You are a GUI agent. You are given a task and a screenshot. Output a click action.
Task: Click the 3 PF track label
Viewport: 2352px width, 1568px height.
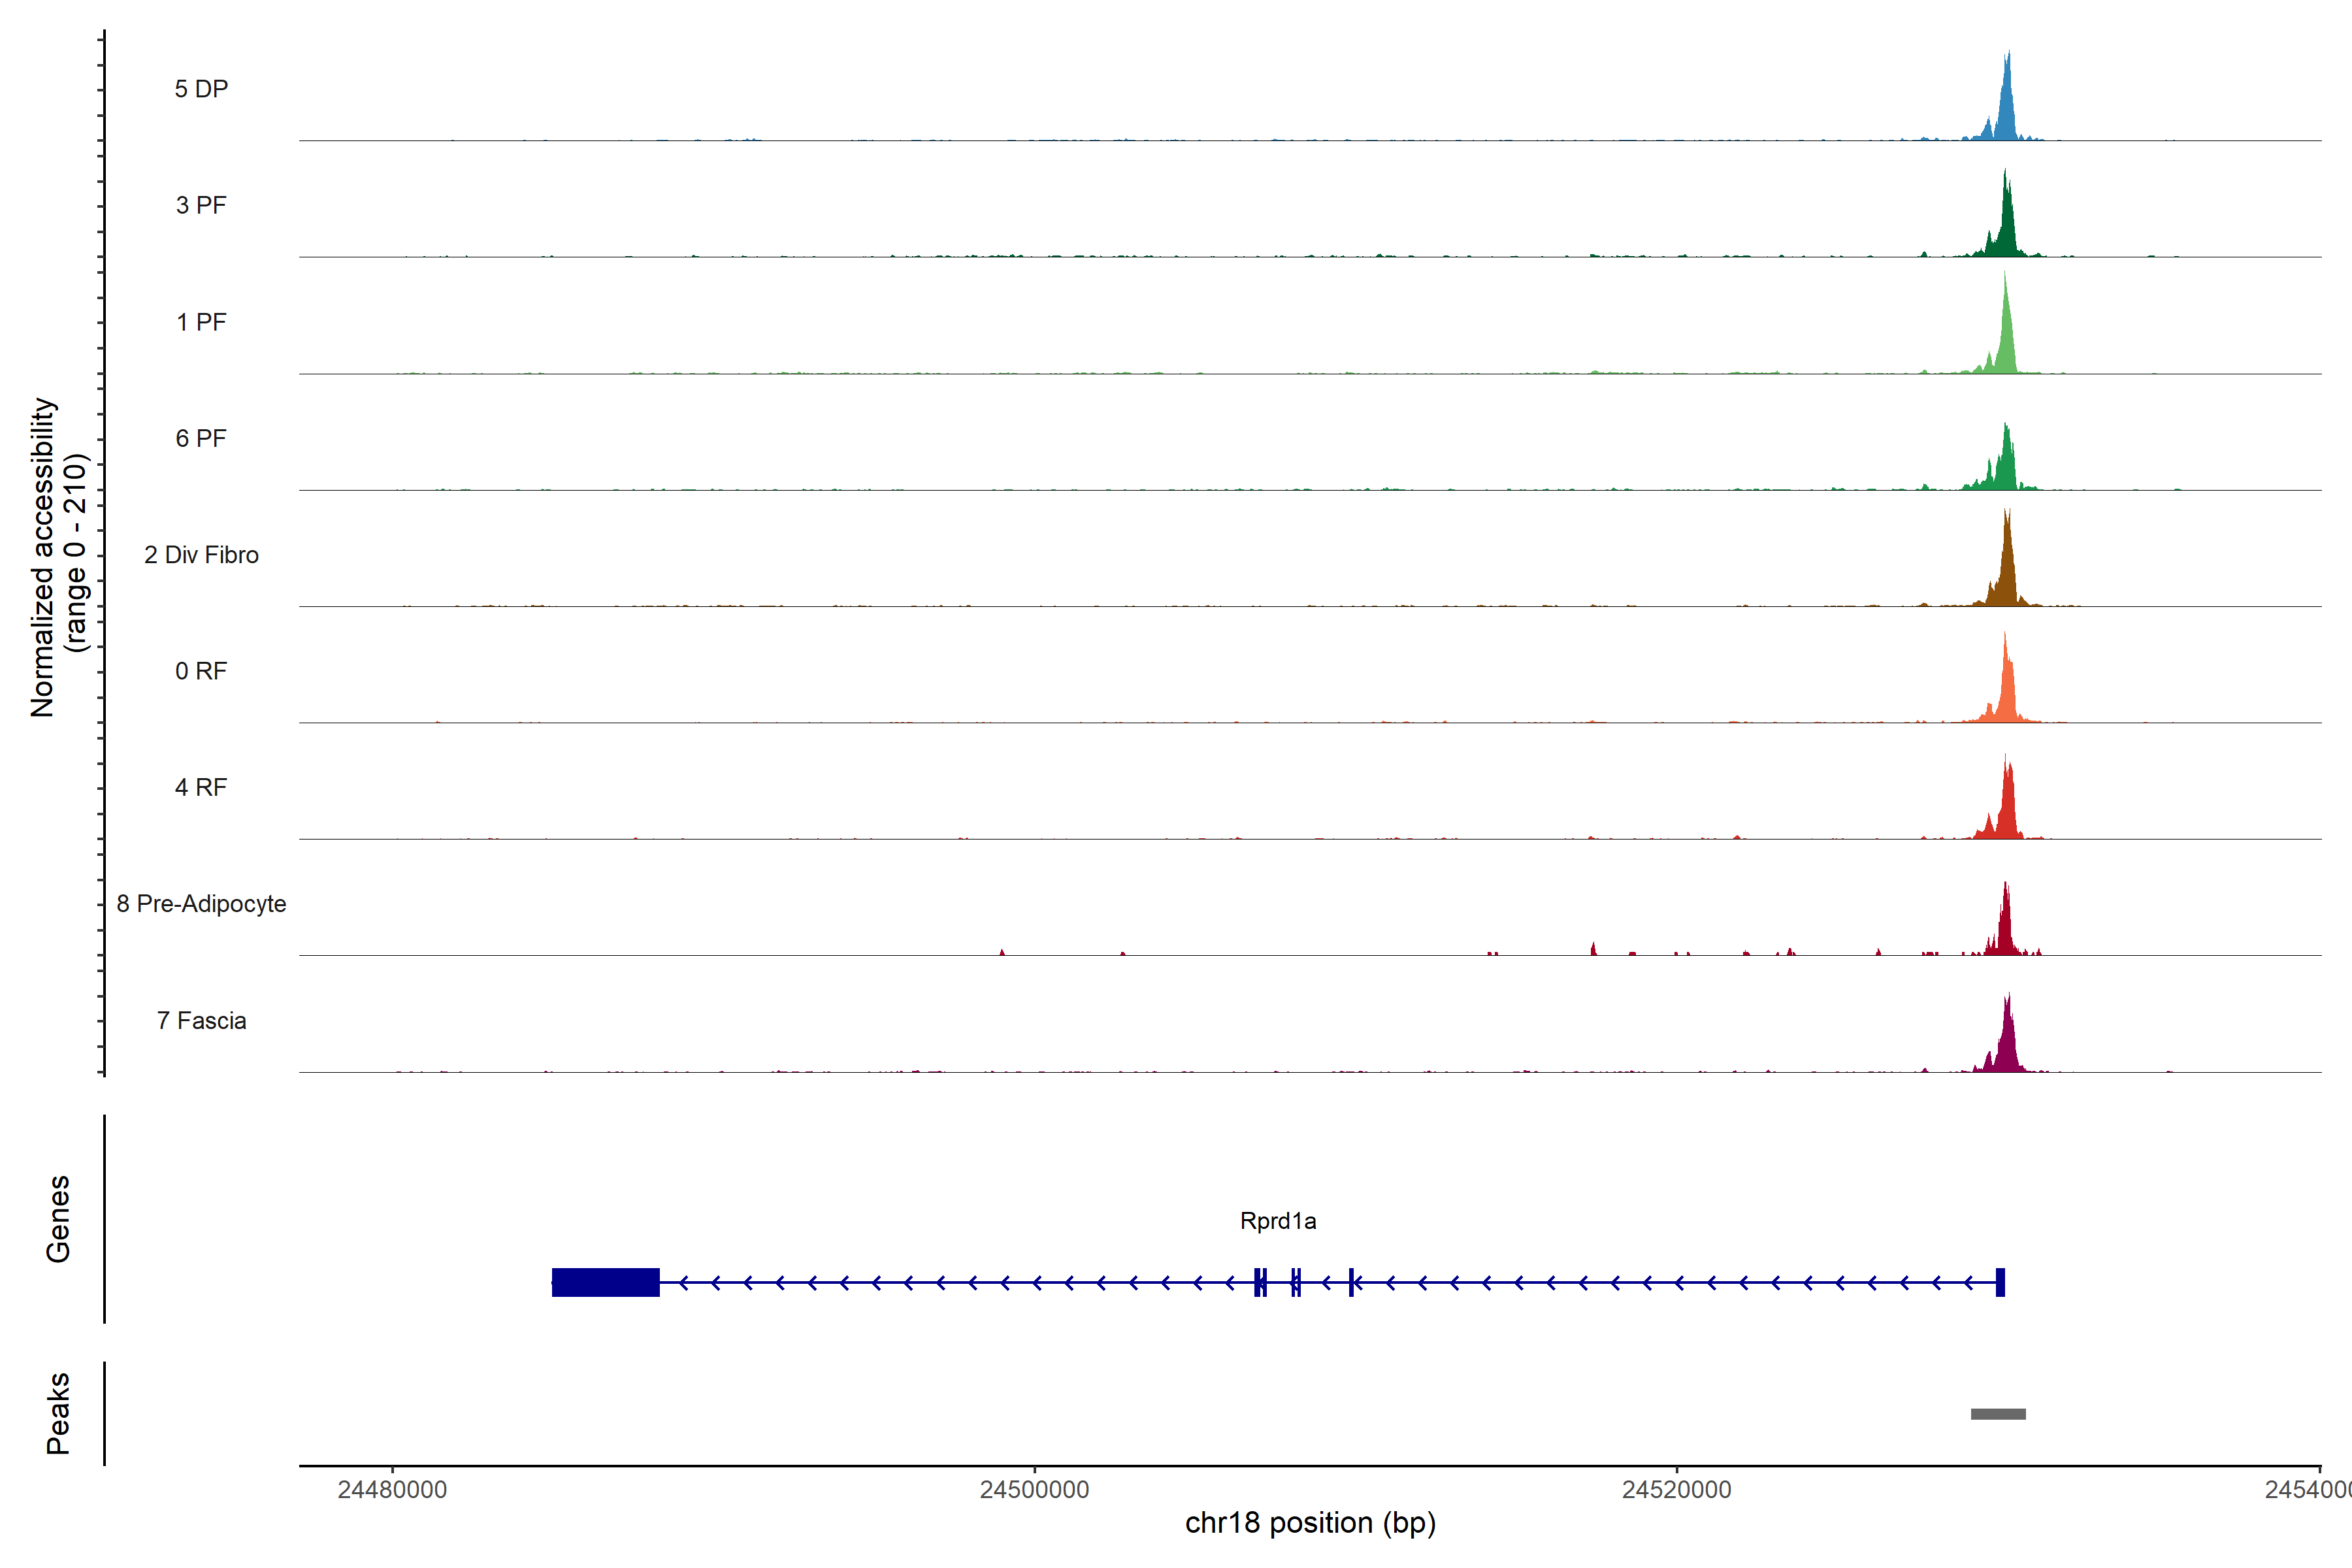(201, 205)
